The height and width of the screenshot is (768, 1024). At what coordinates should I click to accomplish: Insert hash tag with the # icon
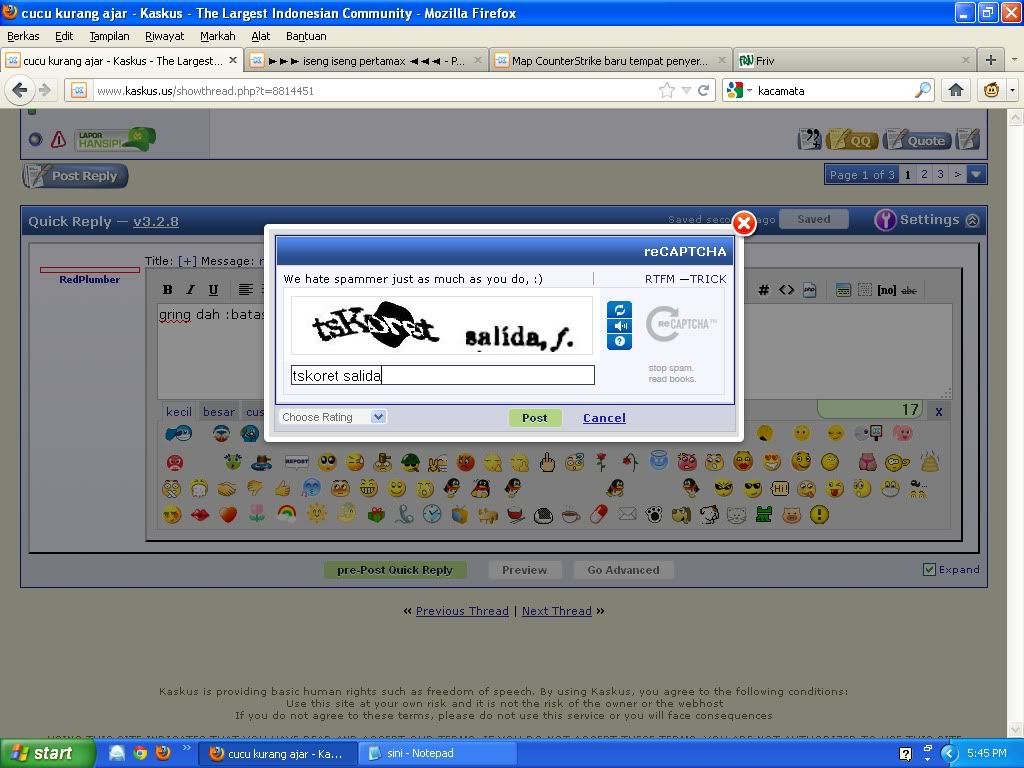763,290
